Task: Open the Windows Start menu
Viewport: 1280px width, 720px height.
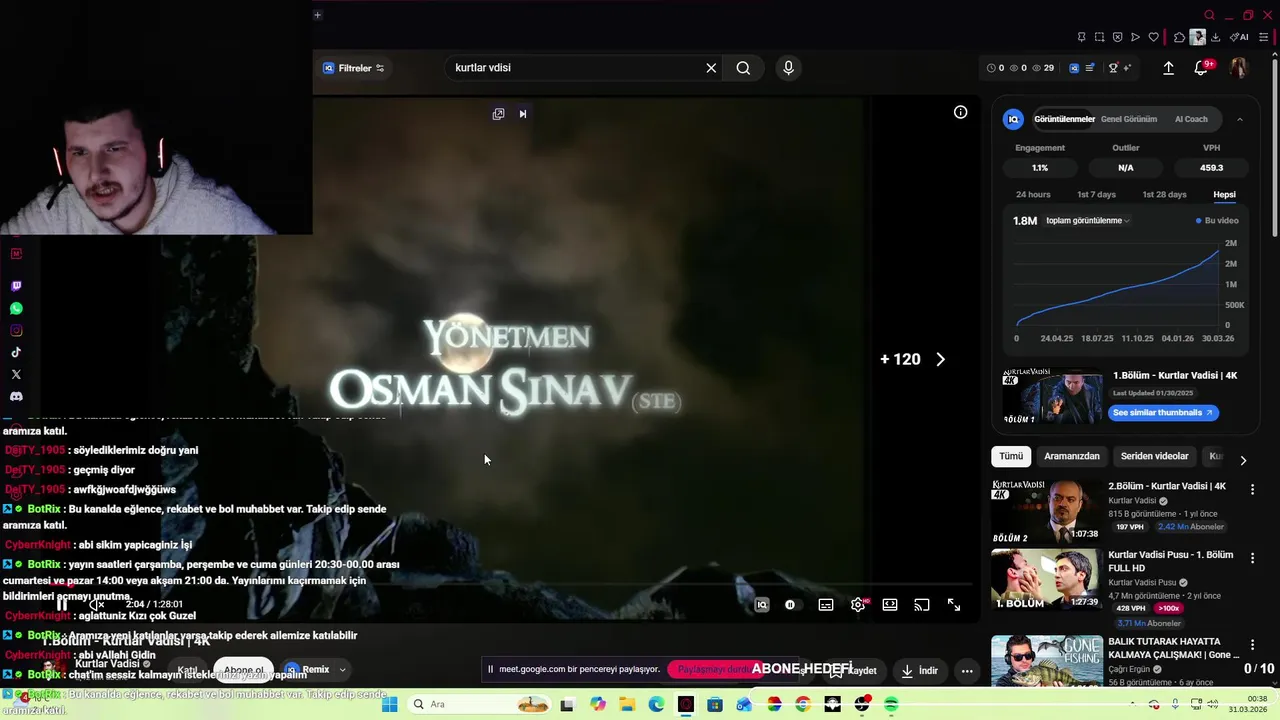Action: click(x=389, y=705)
